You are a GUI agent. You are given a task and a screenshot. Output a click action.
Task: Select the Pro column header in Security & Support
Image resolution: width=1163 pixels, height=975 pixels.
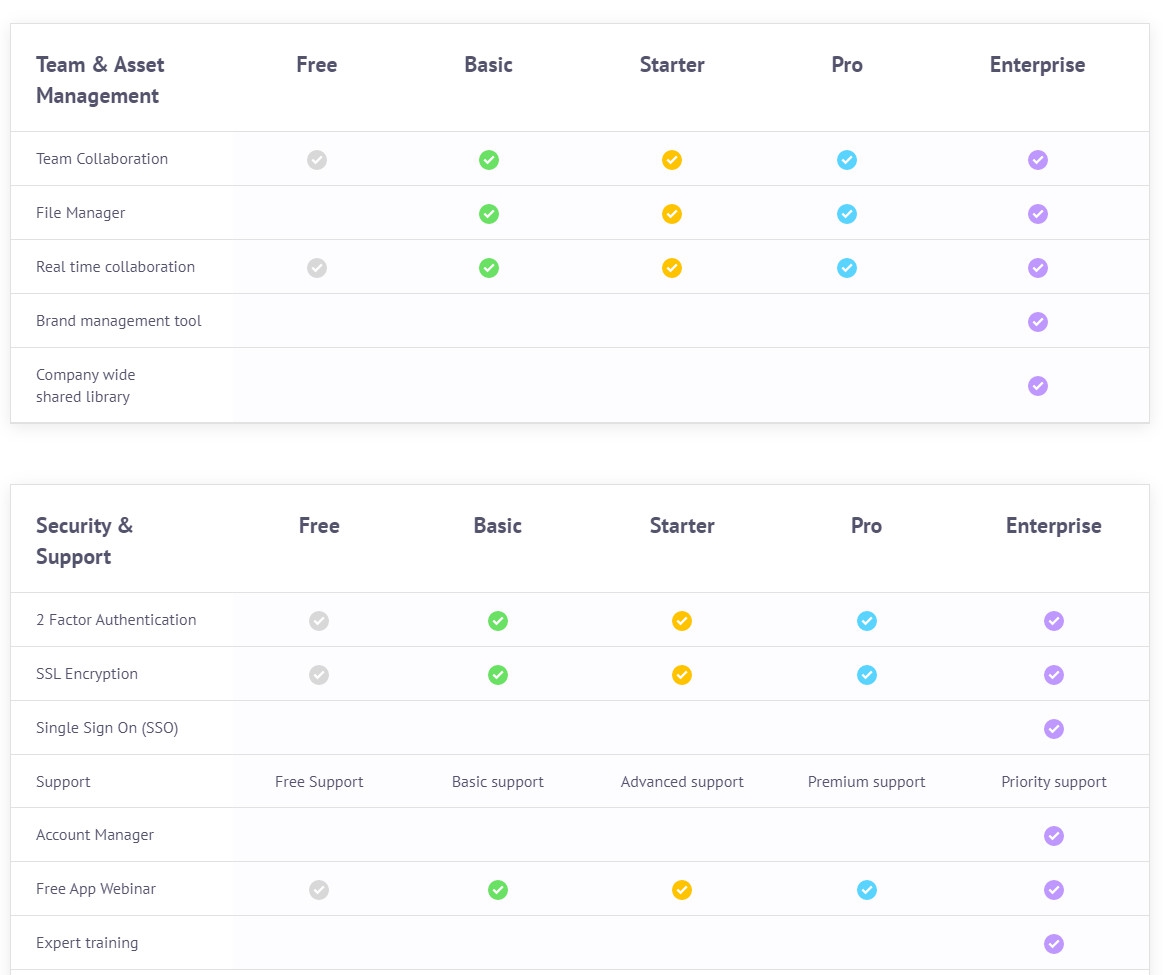pyautogui.click(x=866, y=526)
